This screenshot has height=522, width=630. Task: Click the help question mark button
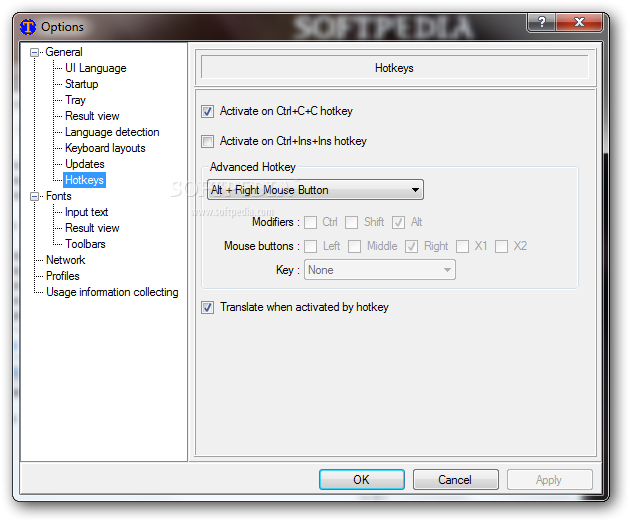(x=541, y=22)
